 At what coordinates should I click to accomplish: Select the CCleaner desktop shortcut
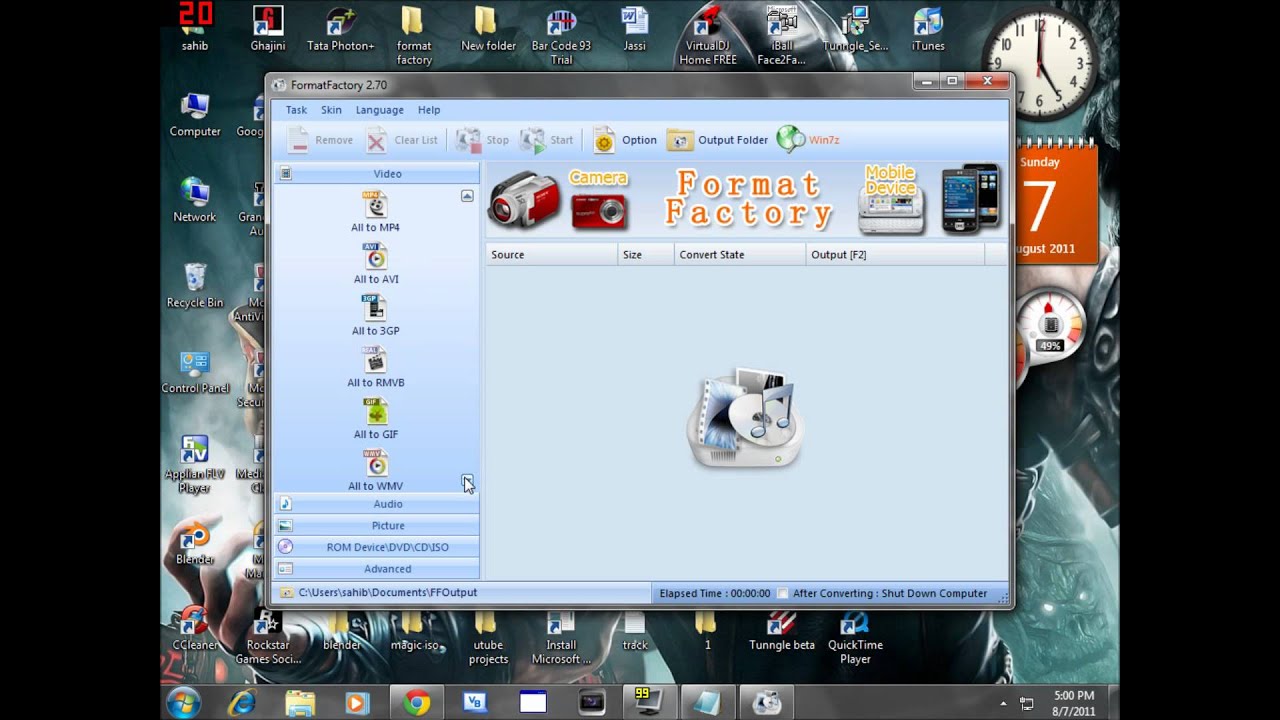[x=195, y=630]
